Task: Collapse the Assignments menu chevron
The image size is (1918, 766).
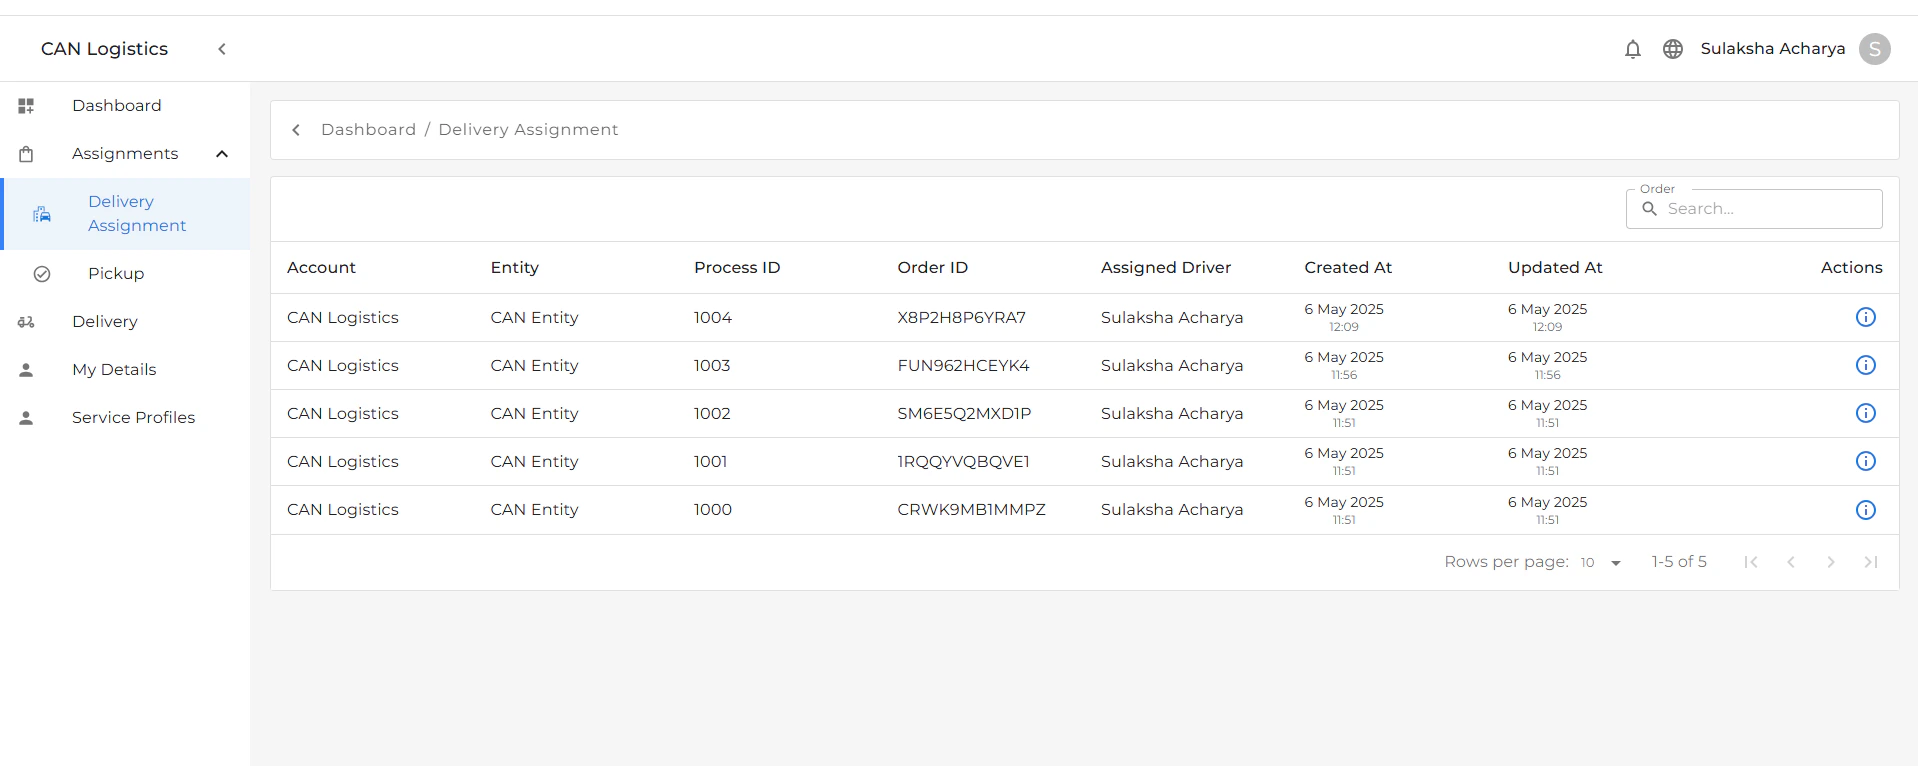Action: click(x=222, y=154)
